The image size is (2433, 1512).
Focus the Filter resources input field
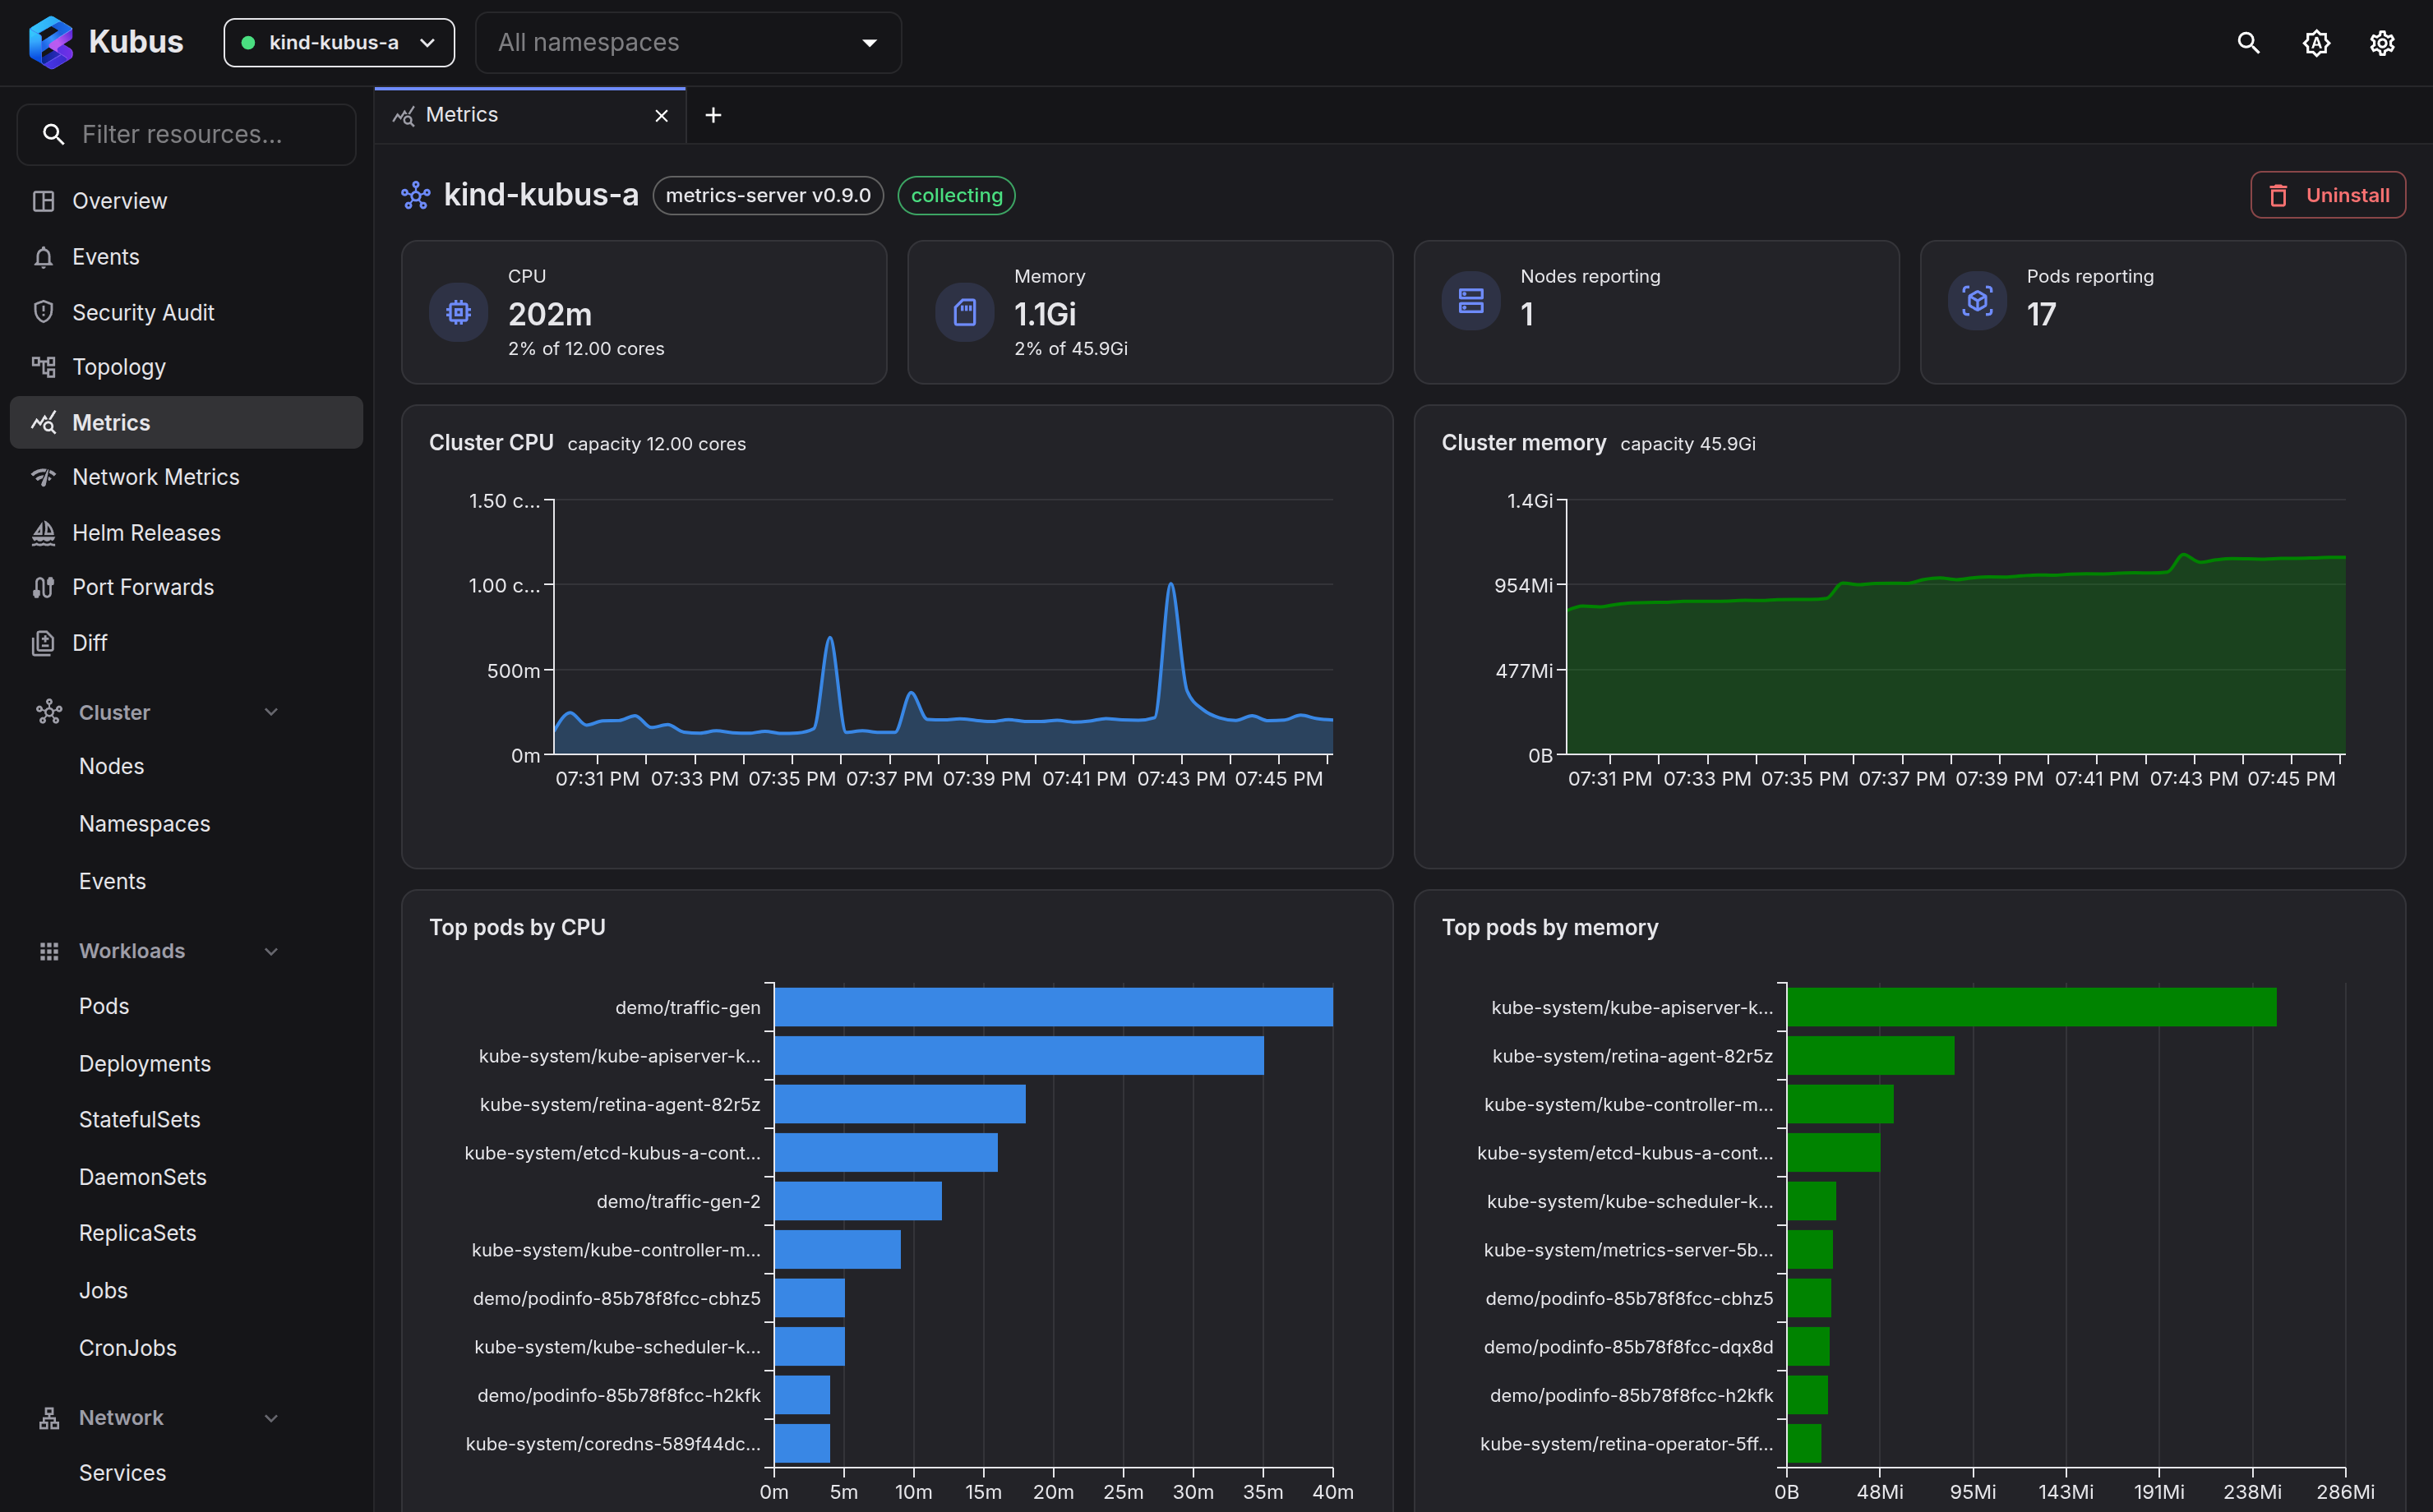click(187, 134)
